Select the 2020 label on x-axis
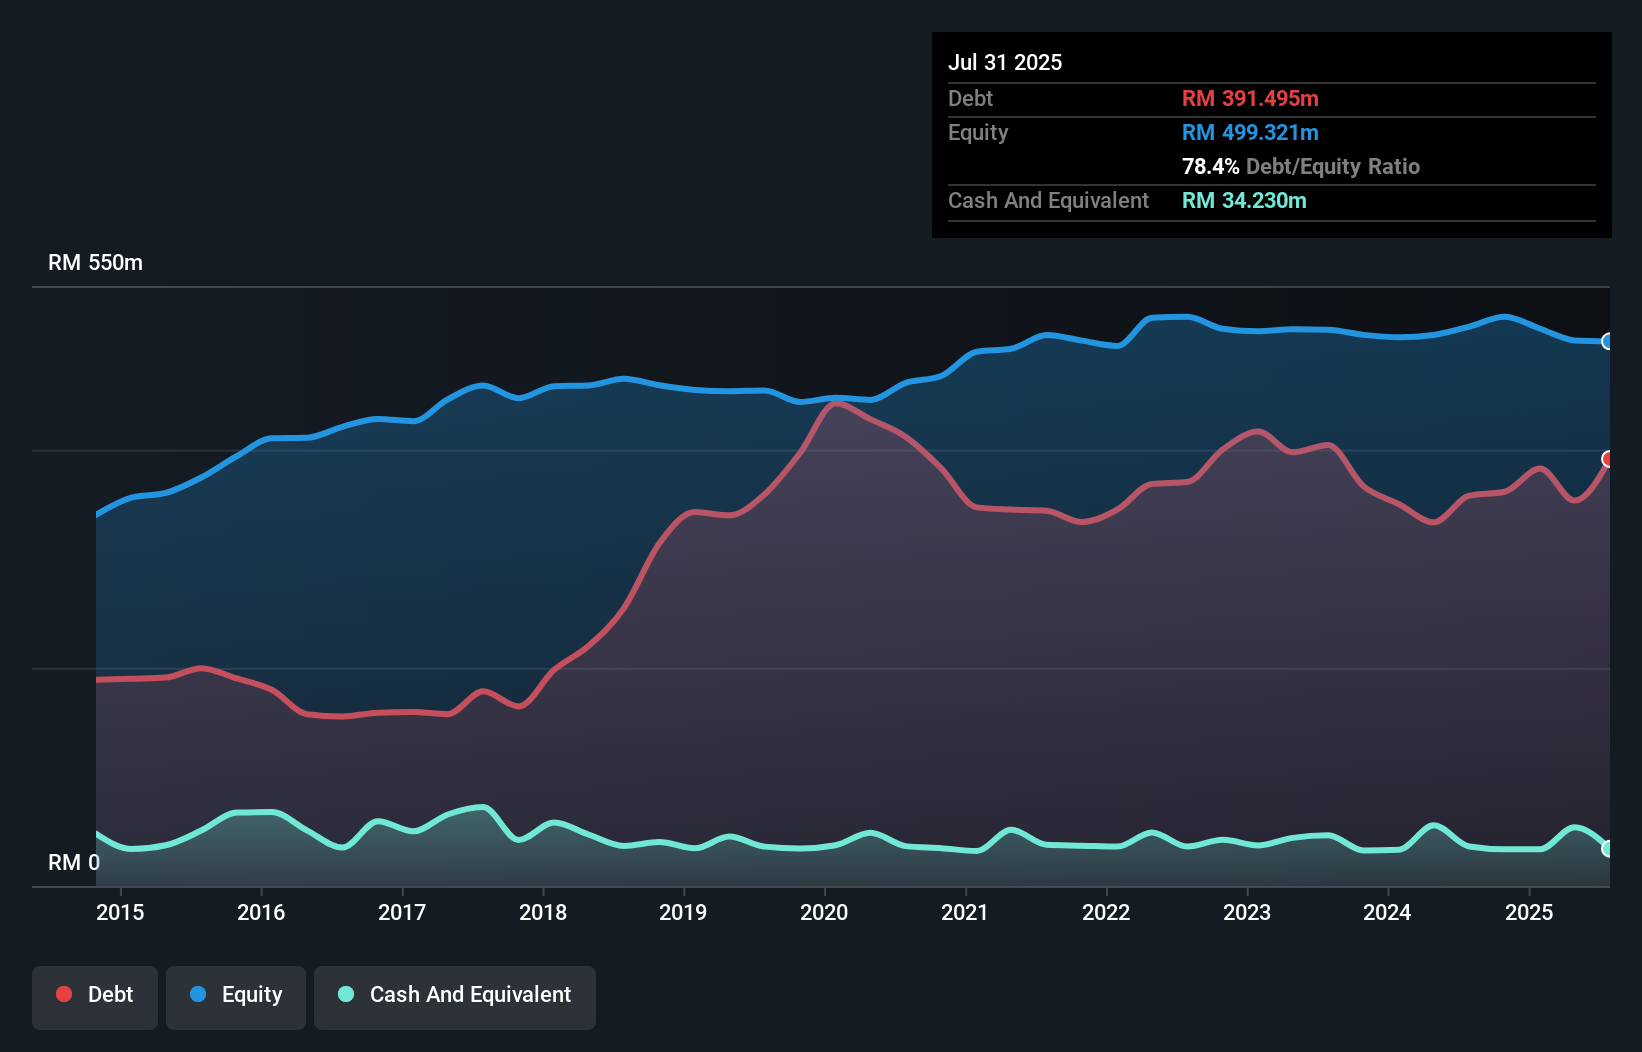The image size is (1642, 1052). click(824, 912)
